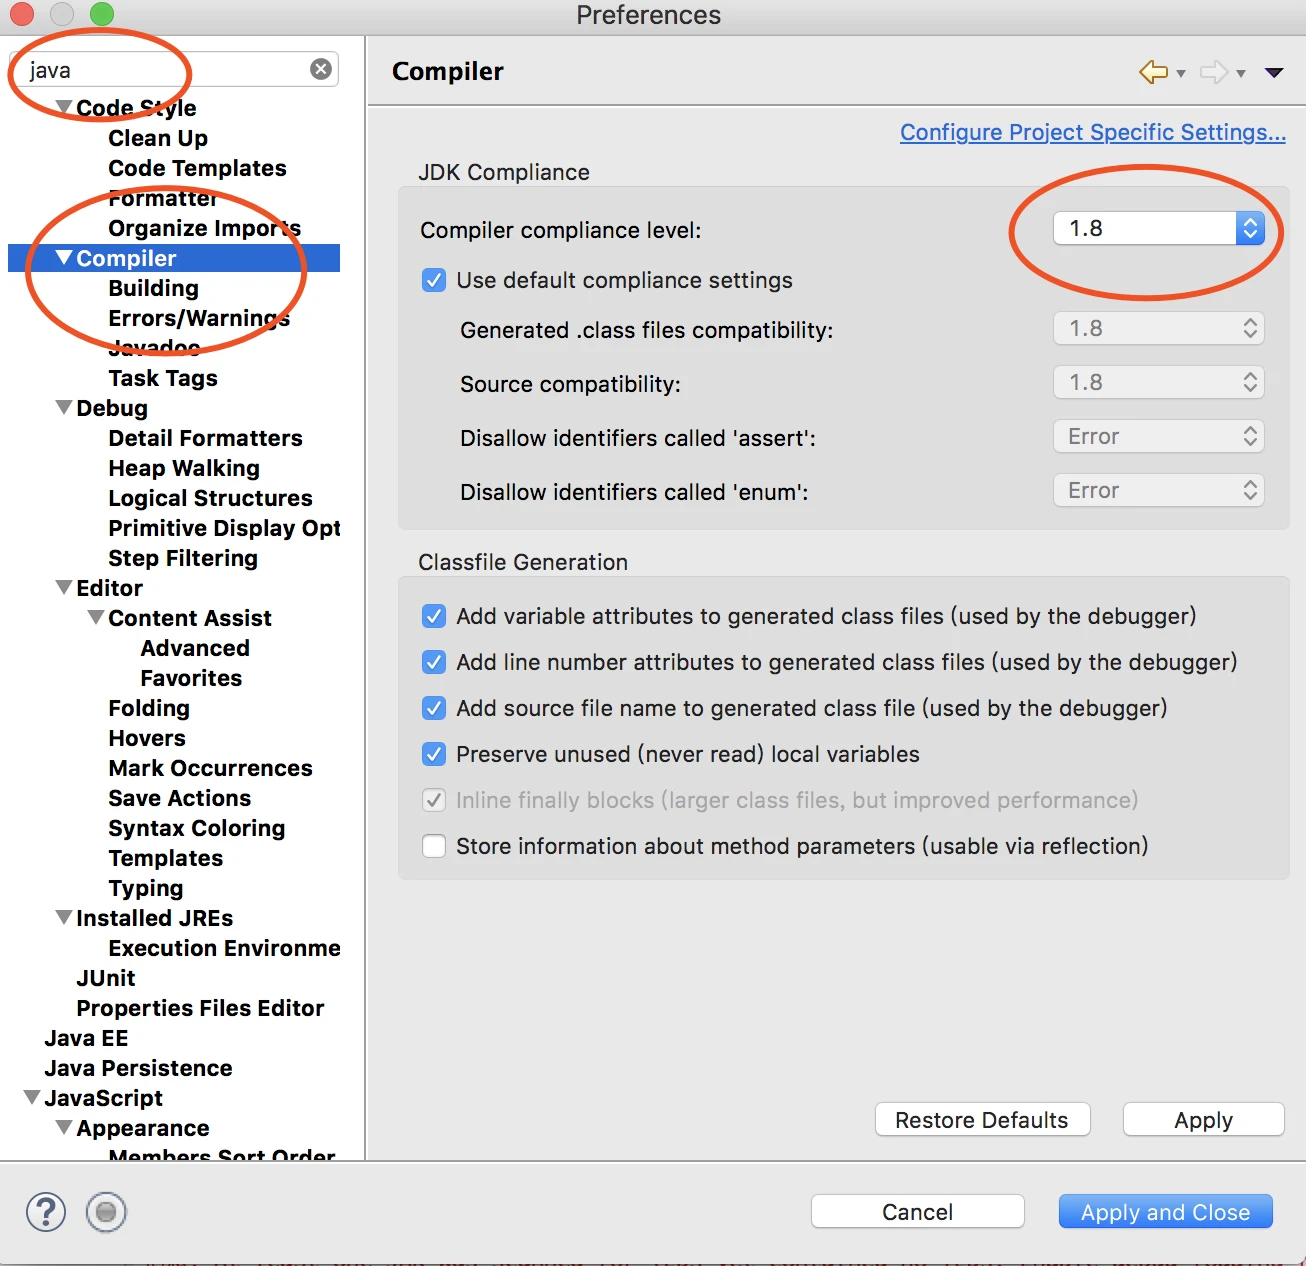Collapse the Appearance tree node
Image resolution: width=1306 pixels, height=1266 pixels.
point(64,1127)
